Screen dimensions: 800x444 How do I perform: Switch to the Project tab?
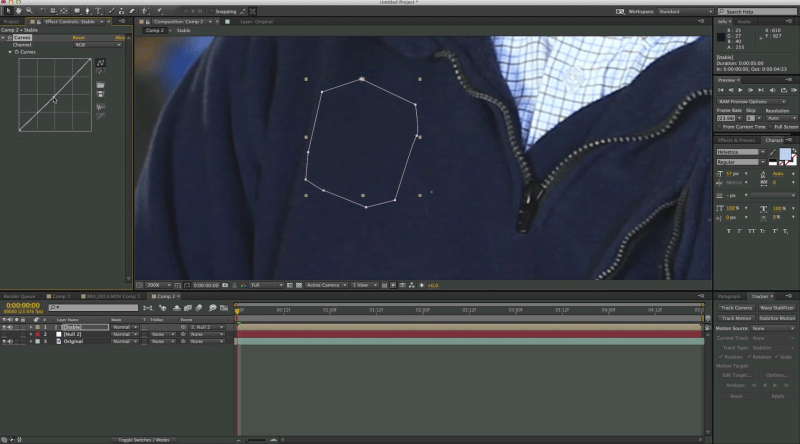[11, 22]
